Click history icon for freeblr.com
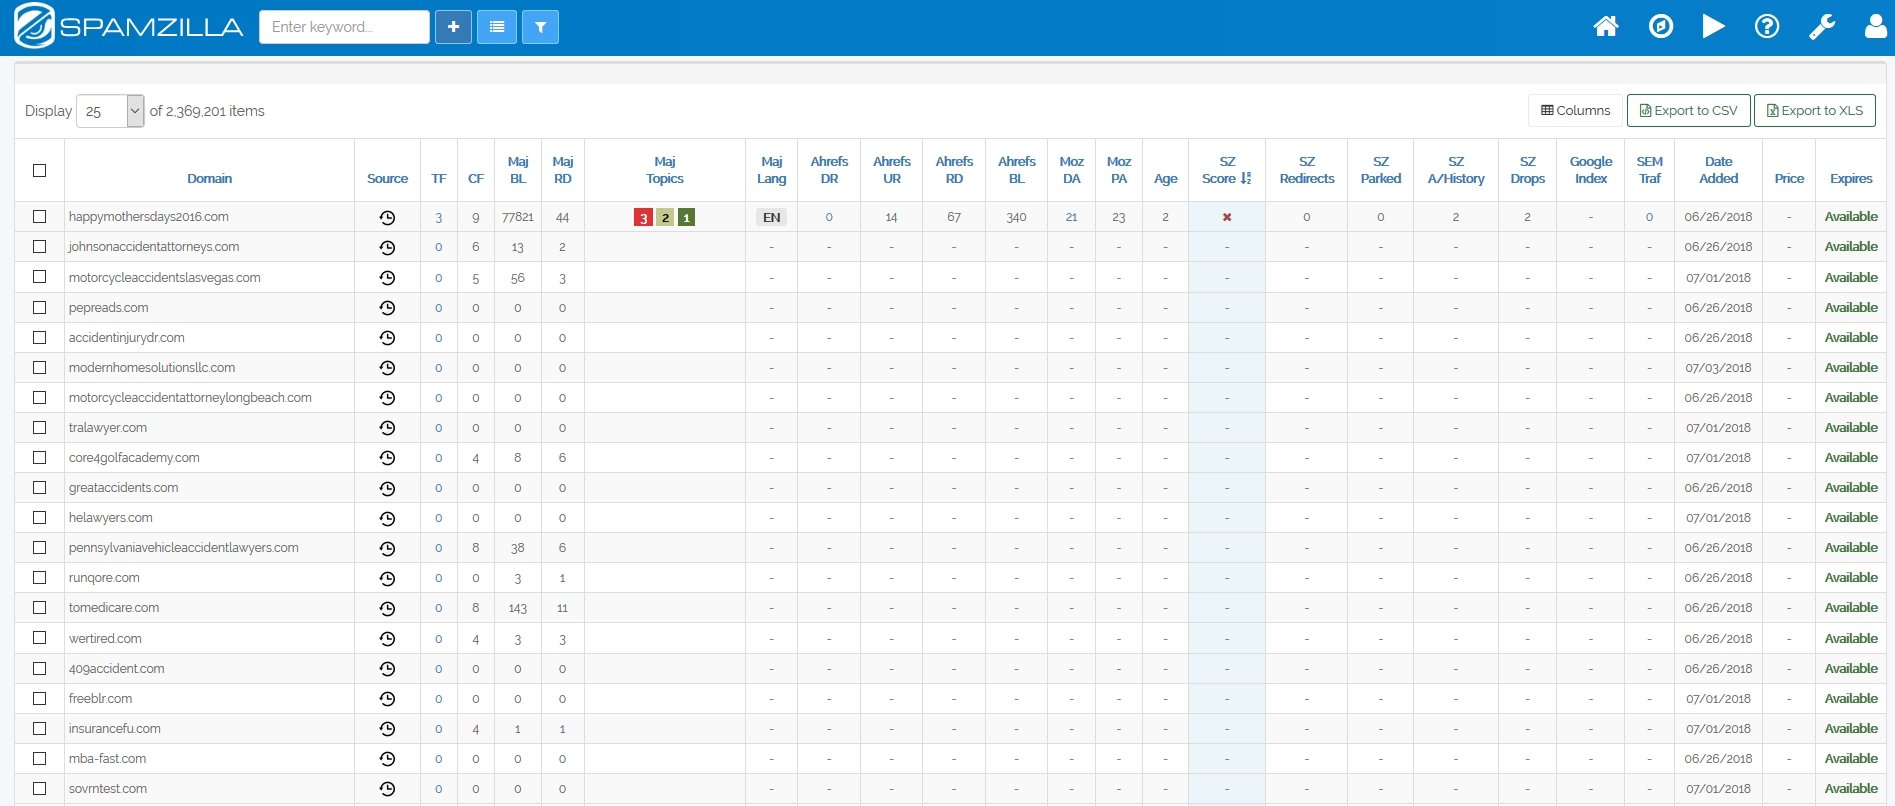Screen dimensions: 1895x806 pos(387,699)
